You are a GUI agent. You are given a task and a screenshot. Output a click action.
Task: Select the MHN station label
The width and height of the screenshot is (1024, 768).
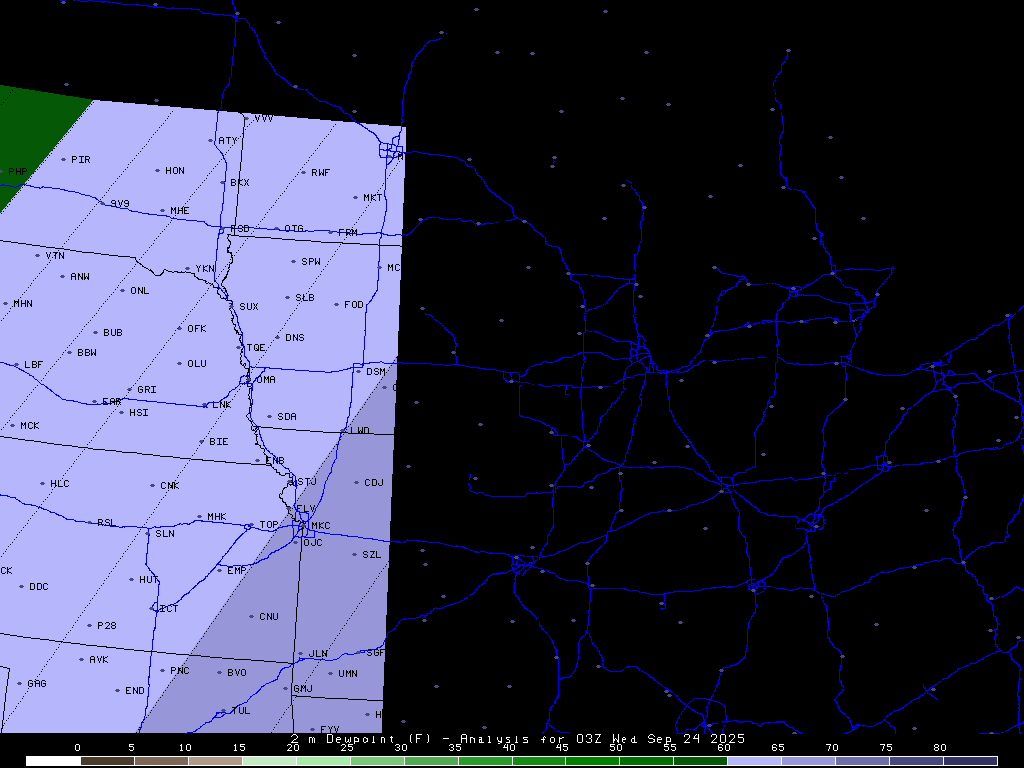(23, 304)
